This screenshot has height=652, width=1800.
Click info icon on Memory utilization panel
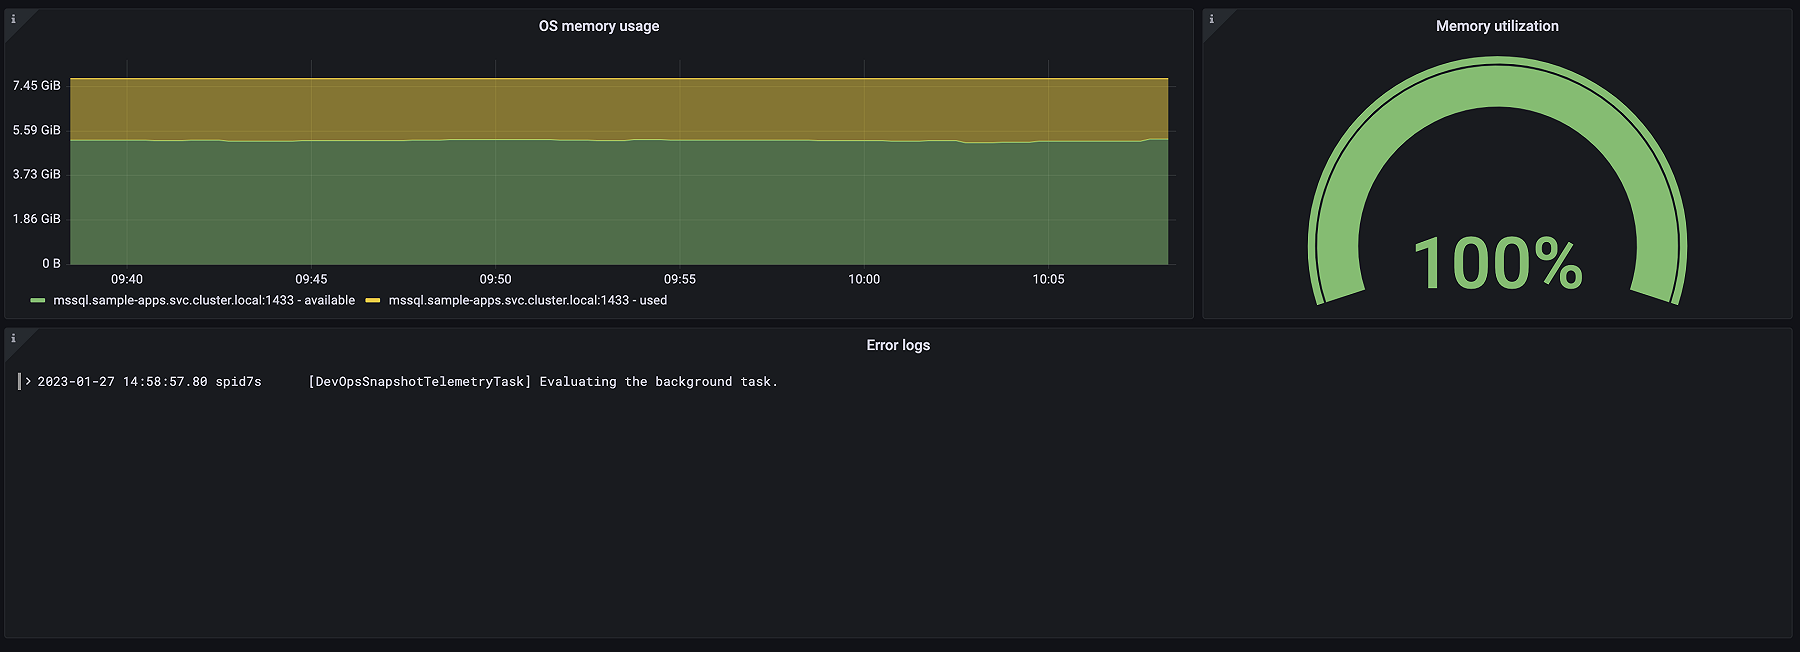point(1211,19)
